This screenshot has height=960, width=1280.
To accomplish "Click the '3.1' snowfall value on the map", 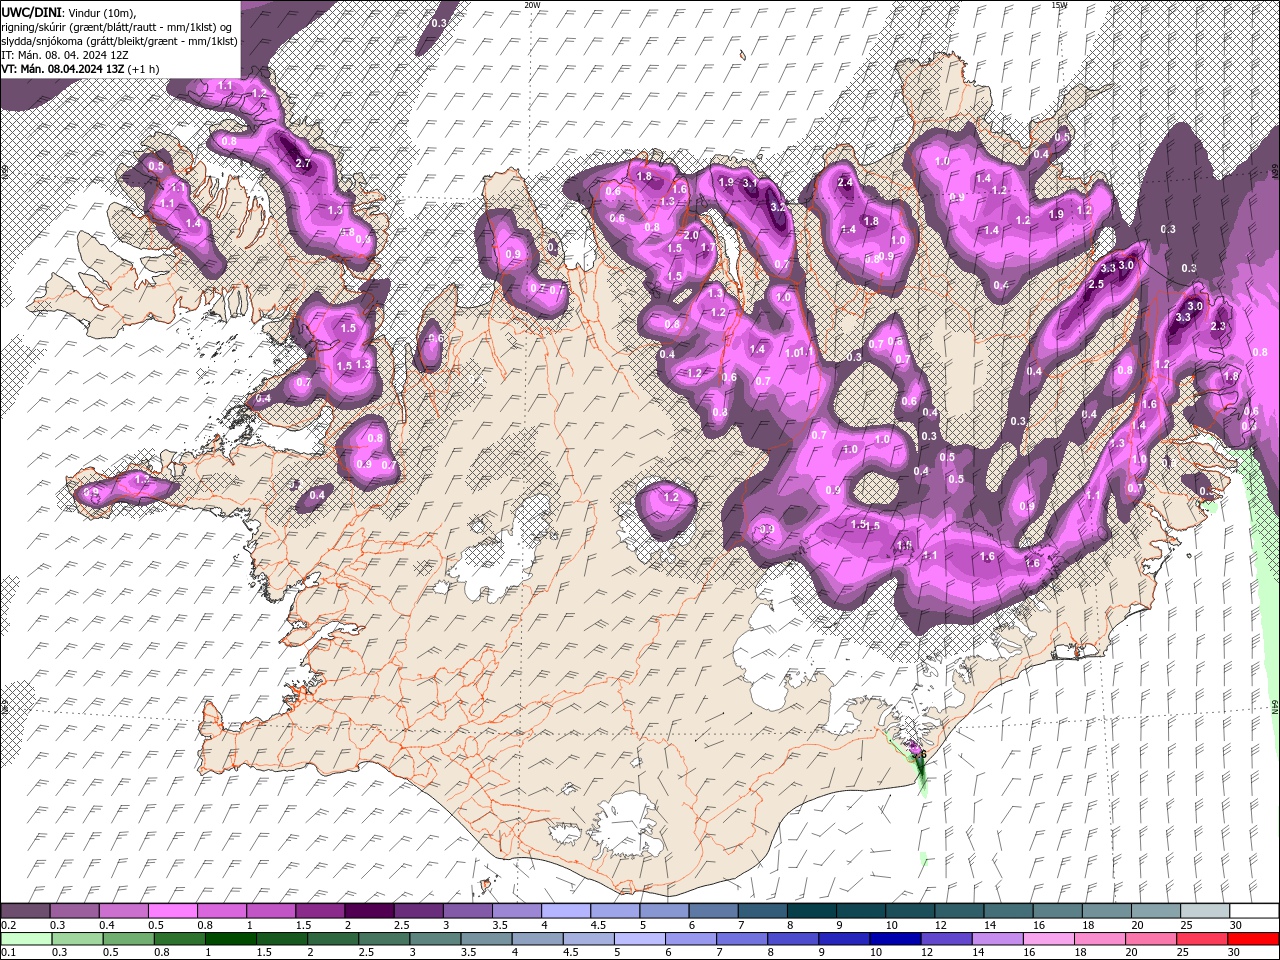I will click(x=749, y=184).
